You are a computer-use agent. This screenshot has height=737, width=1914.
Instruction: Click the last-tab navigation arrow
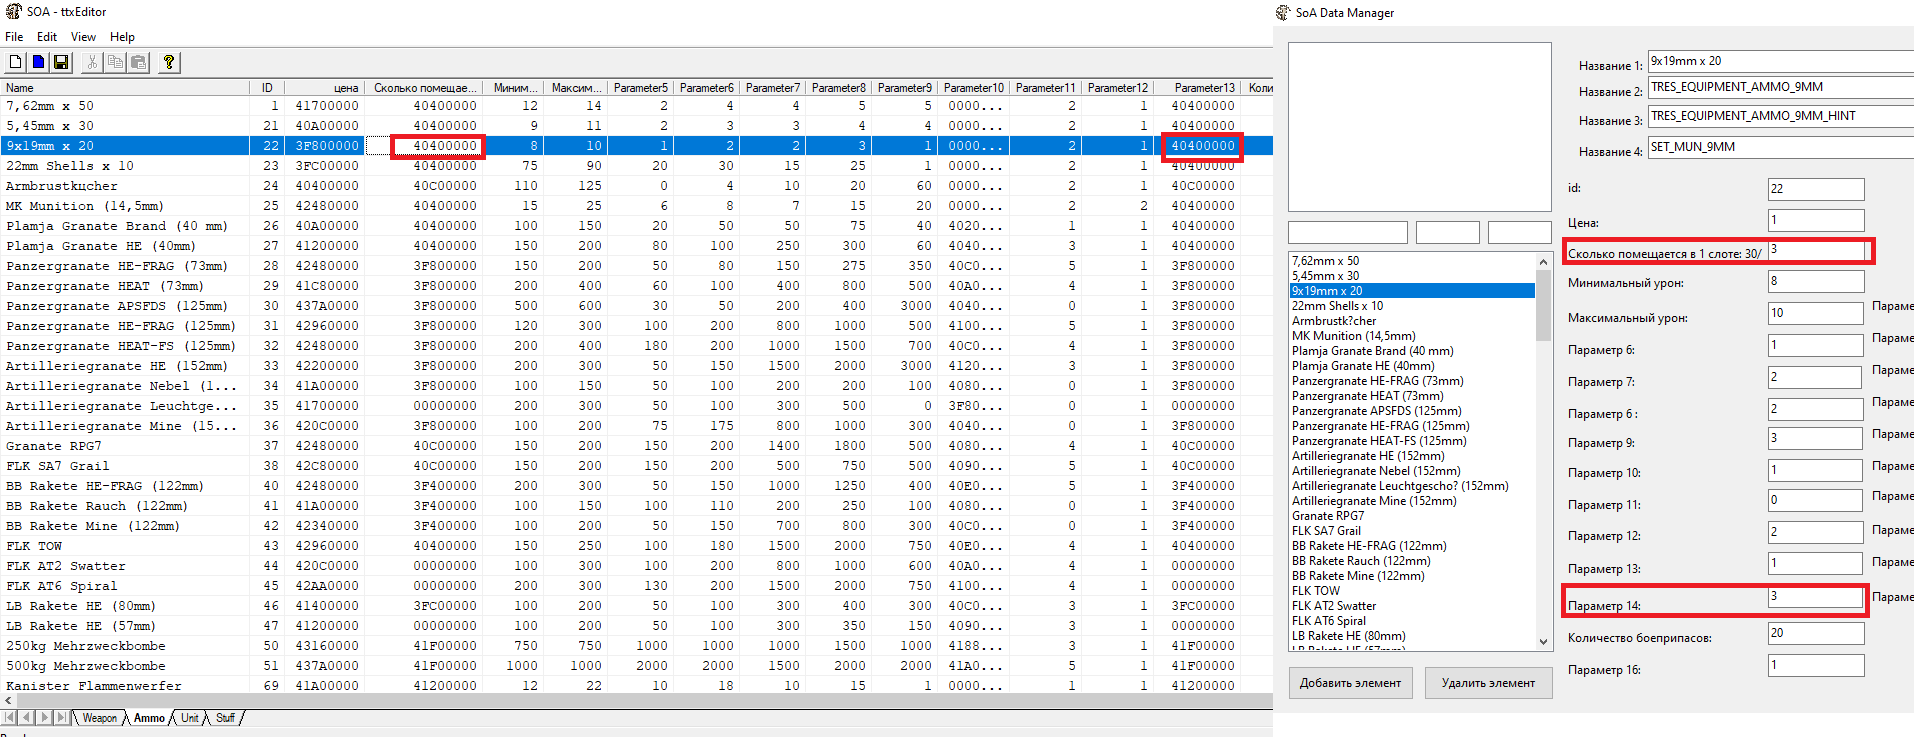[x=61, y=717]
